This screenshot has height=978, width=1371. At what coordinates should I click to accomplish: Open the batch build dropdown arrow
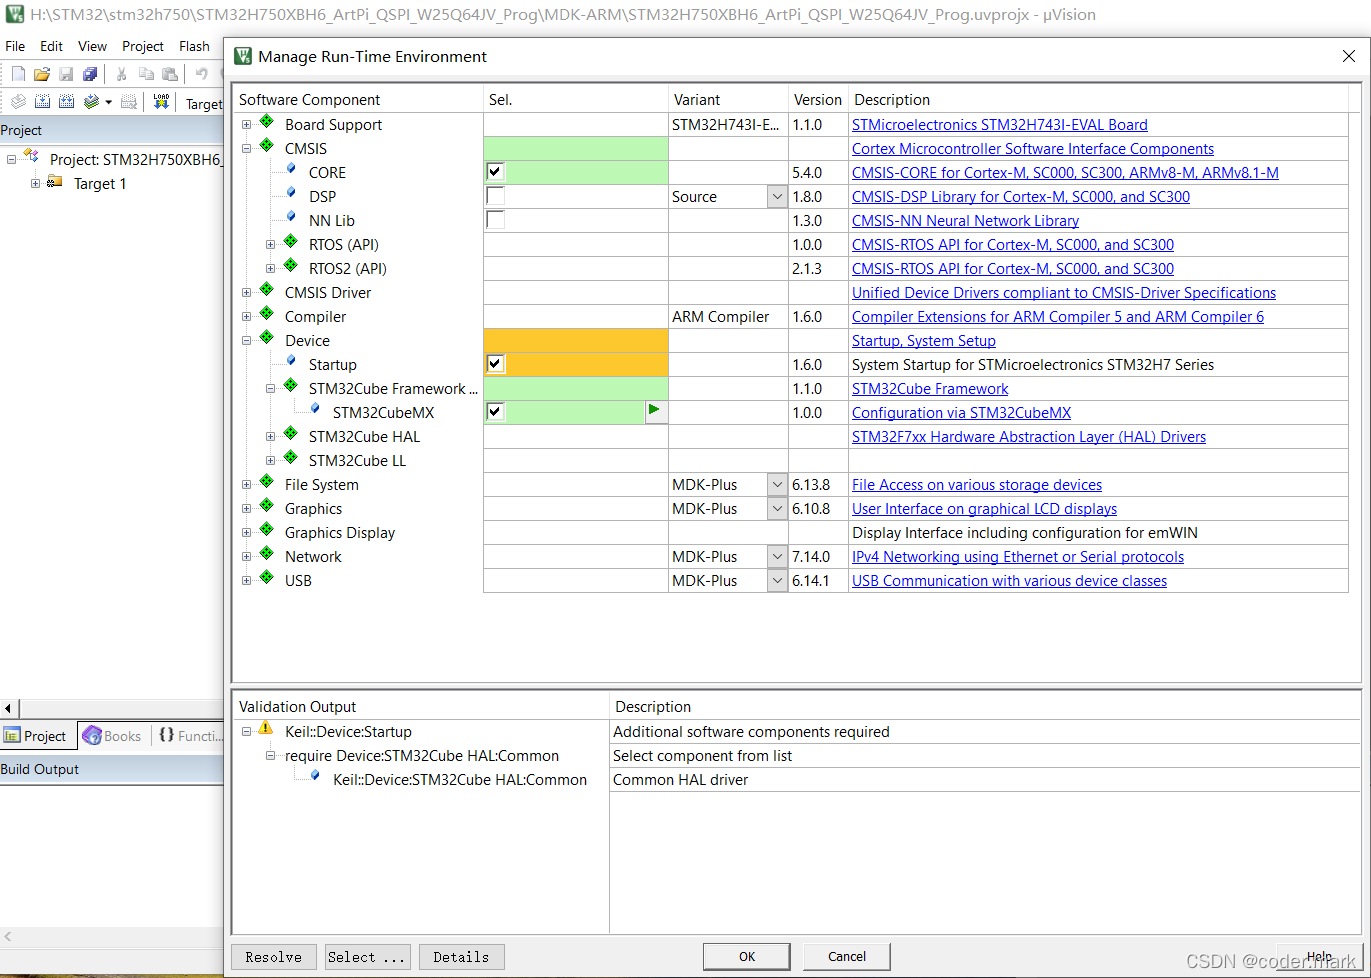tap(108, 102)
